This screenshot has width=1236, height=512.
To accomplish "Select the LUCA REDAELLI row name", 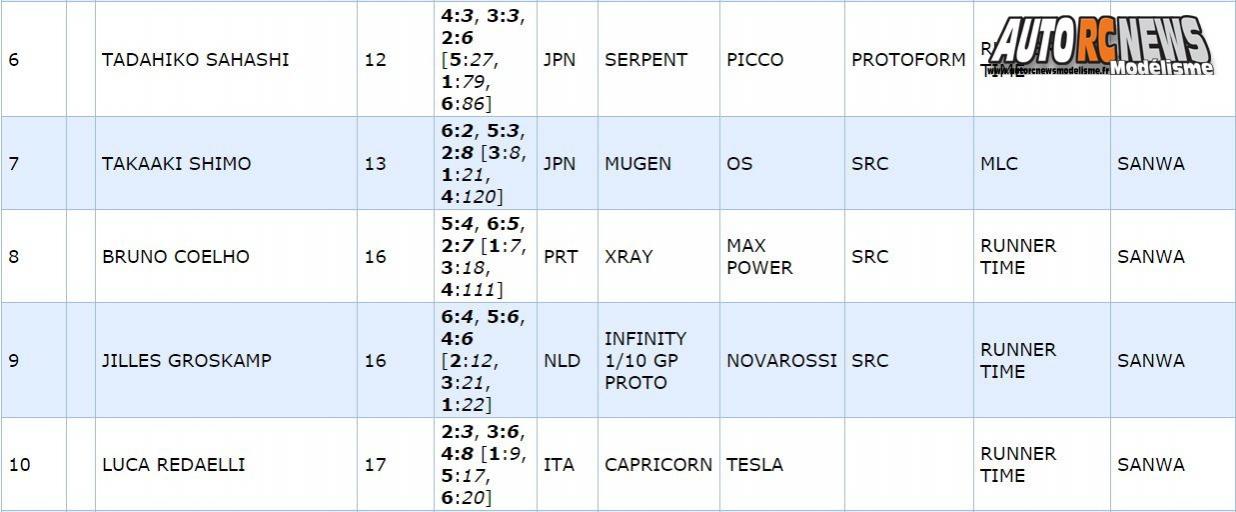I will pos(173,464).
